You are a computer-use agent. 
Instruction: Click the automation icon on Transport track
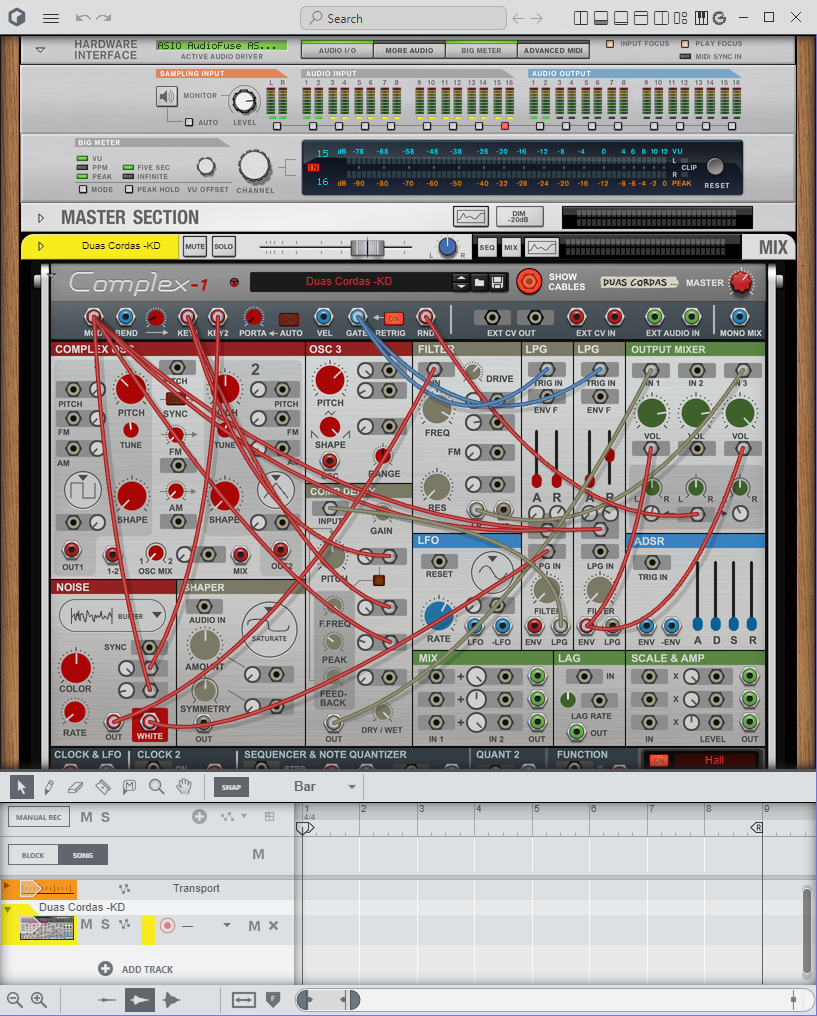pyautogui.click(x=124, y=888)
